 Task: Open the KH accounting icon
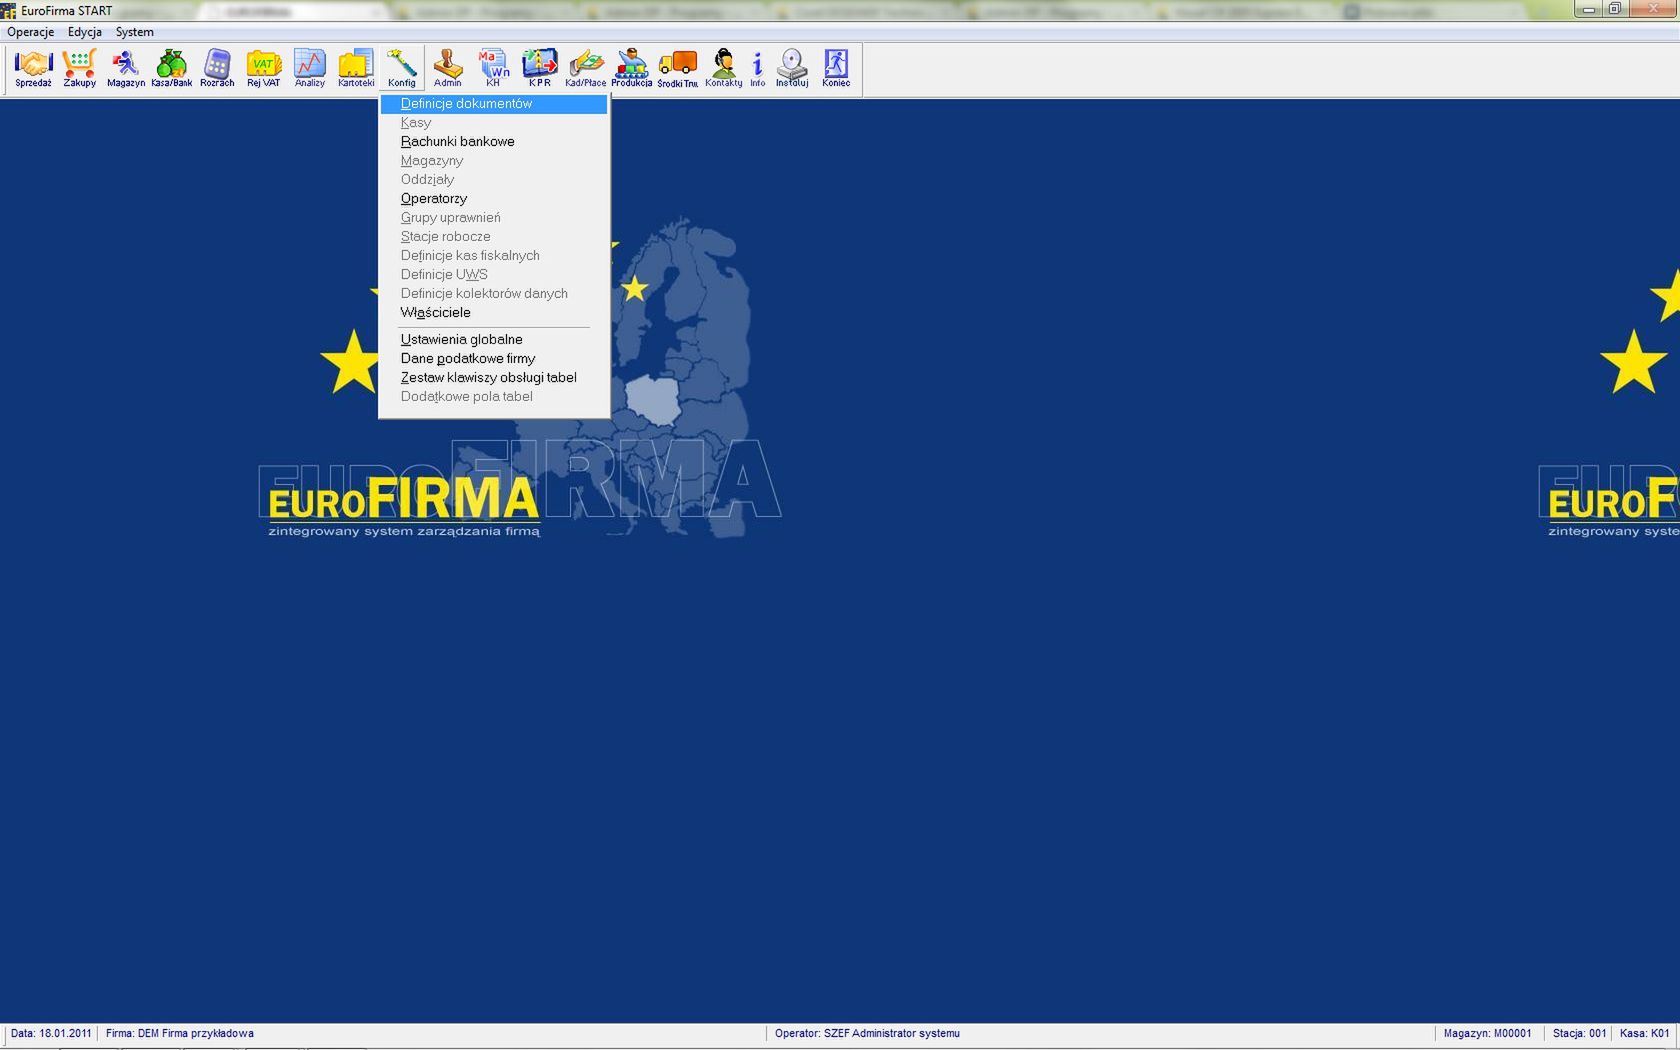pos(493,69)
